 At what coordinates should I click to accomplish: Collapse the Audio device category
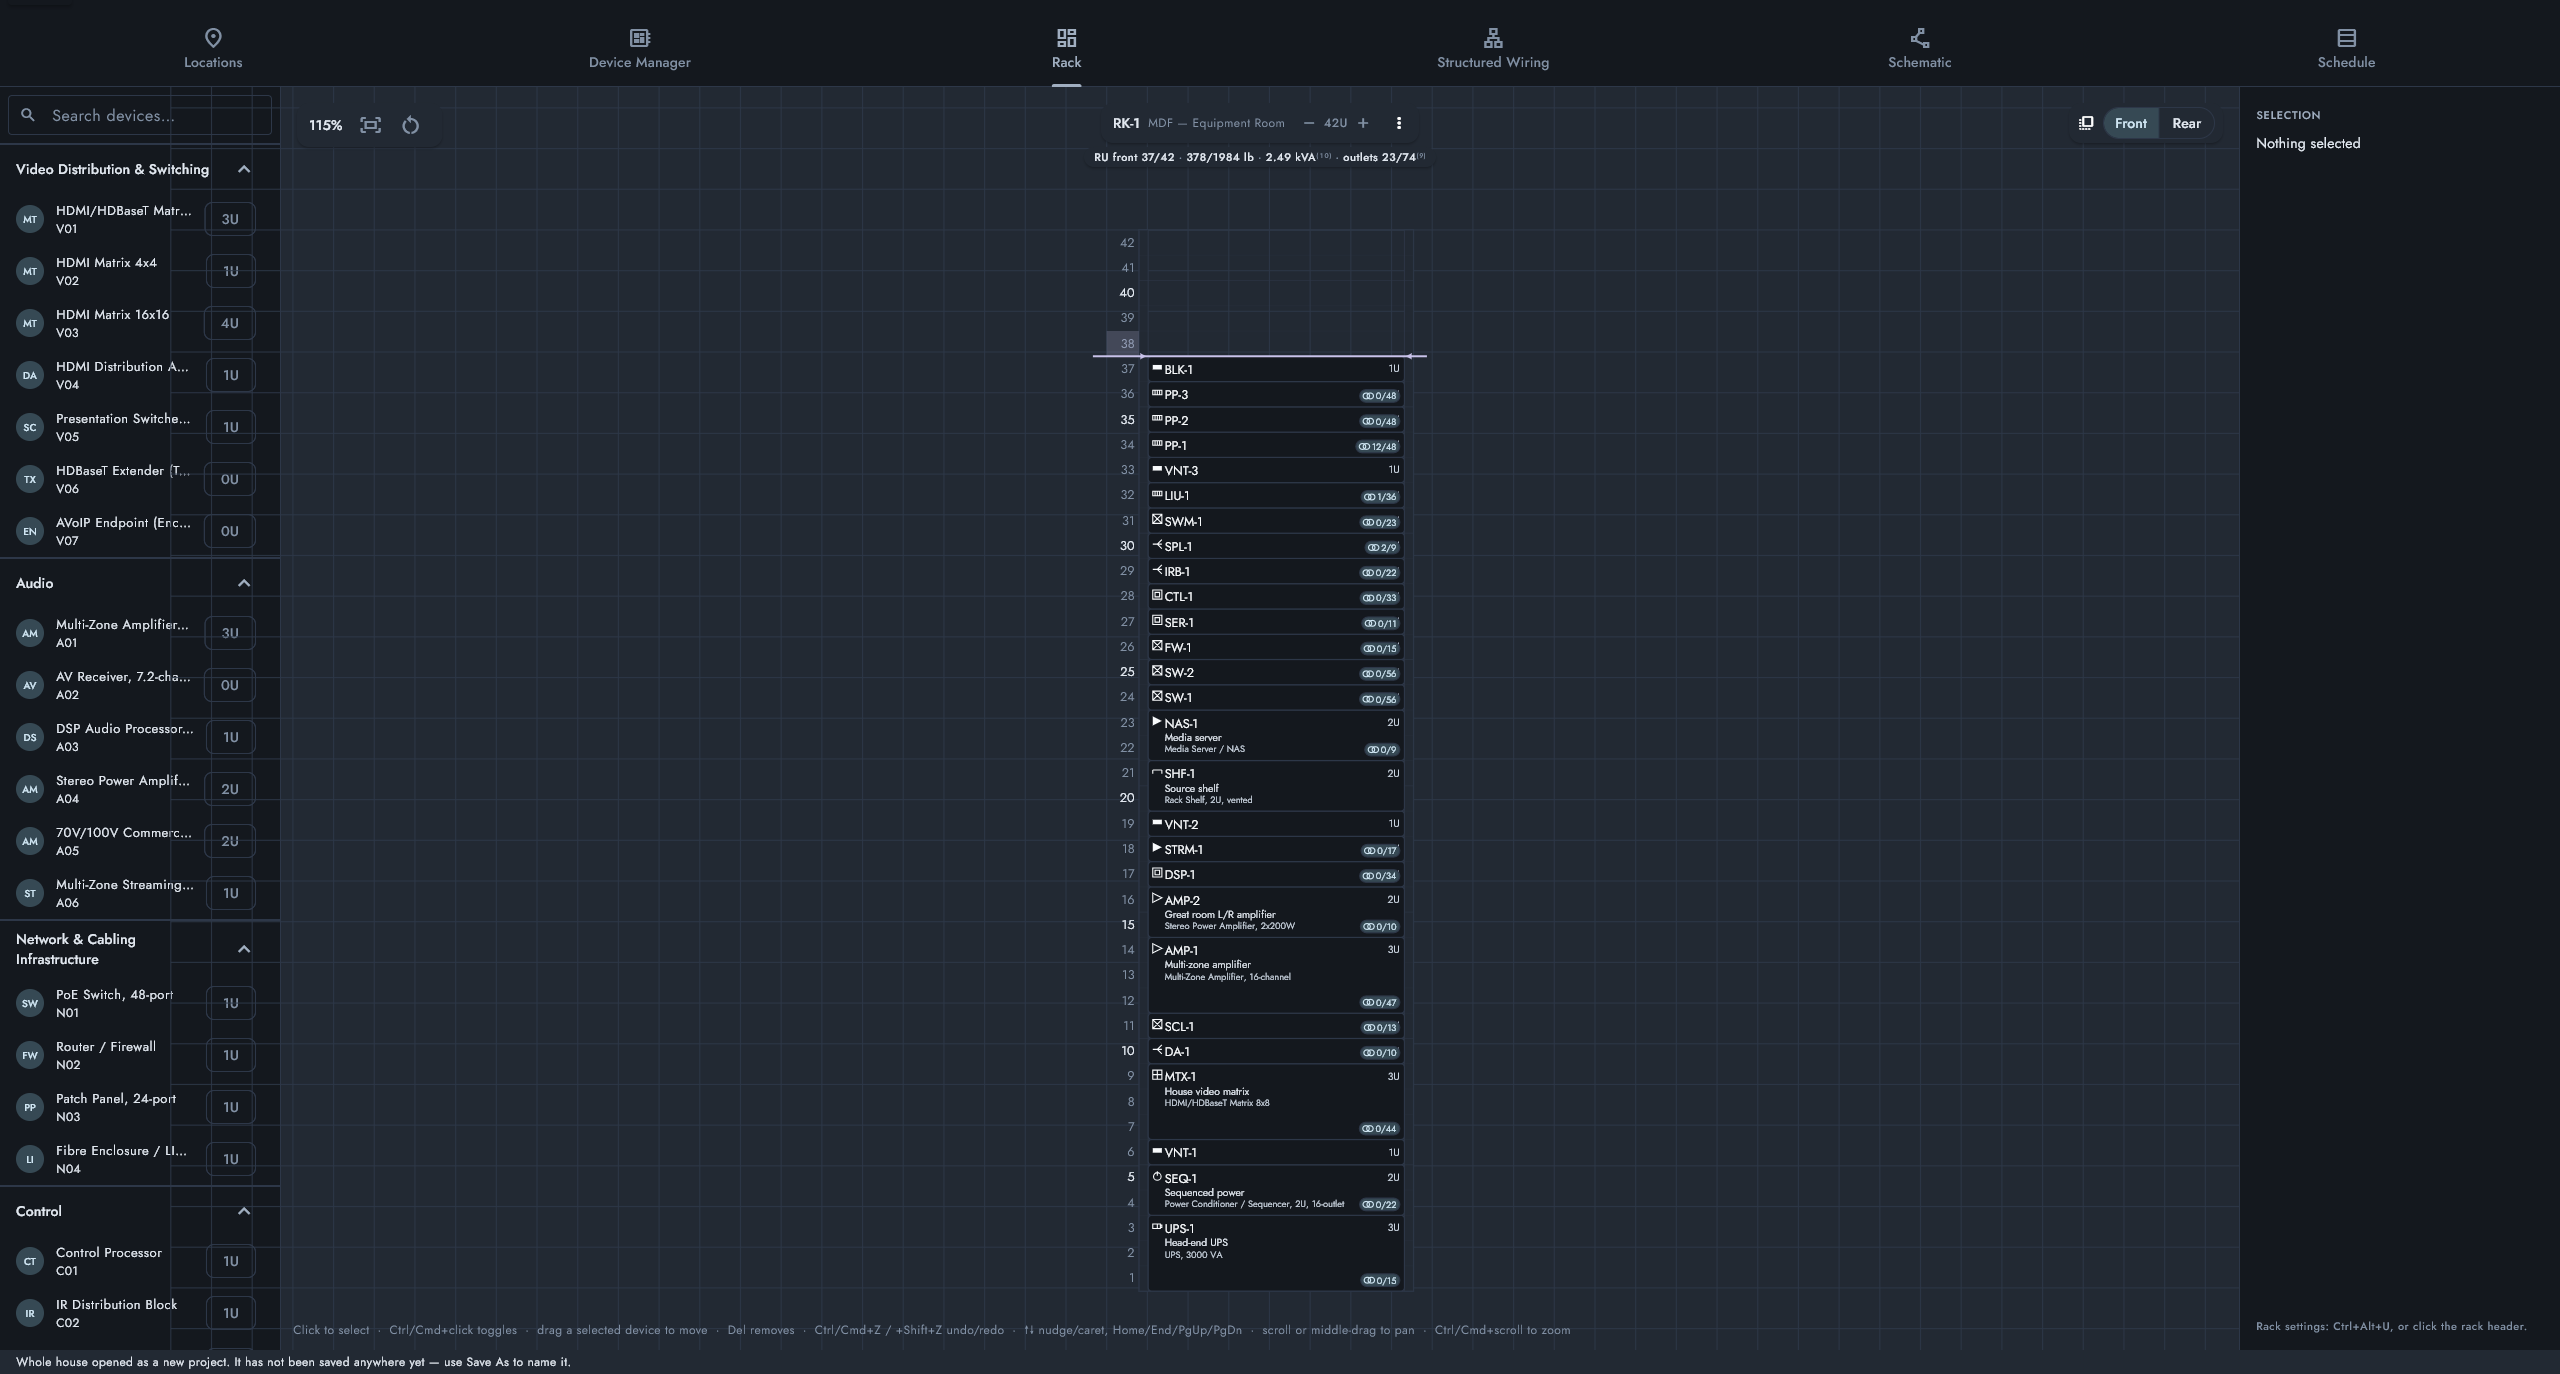click(x=243, y=583)
